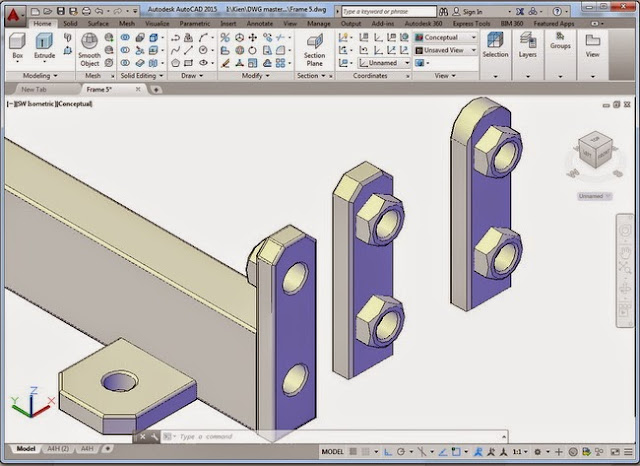The height and width of the screenshot is (466, 640).
Task: Switch to the Solid ribbon tab
Action: coord(70,24)
